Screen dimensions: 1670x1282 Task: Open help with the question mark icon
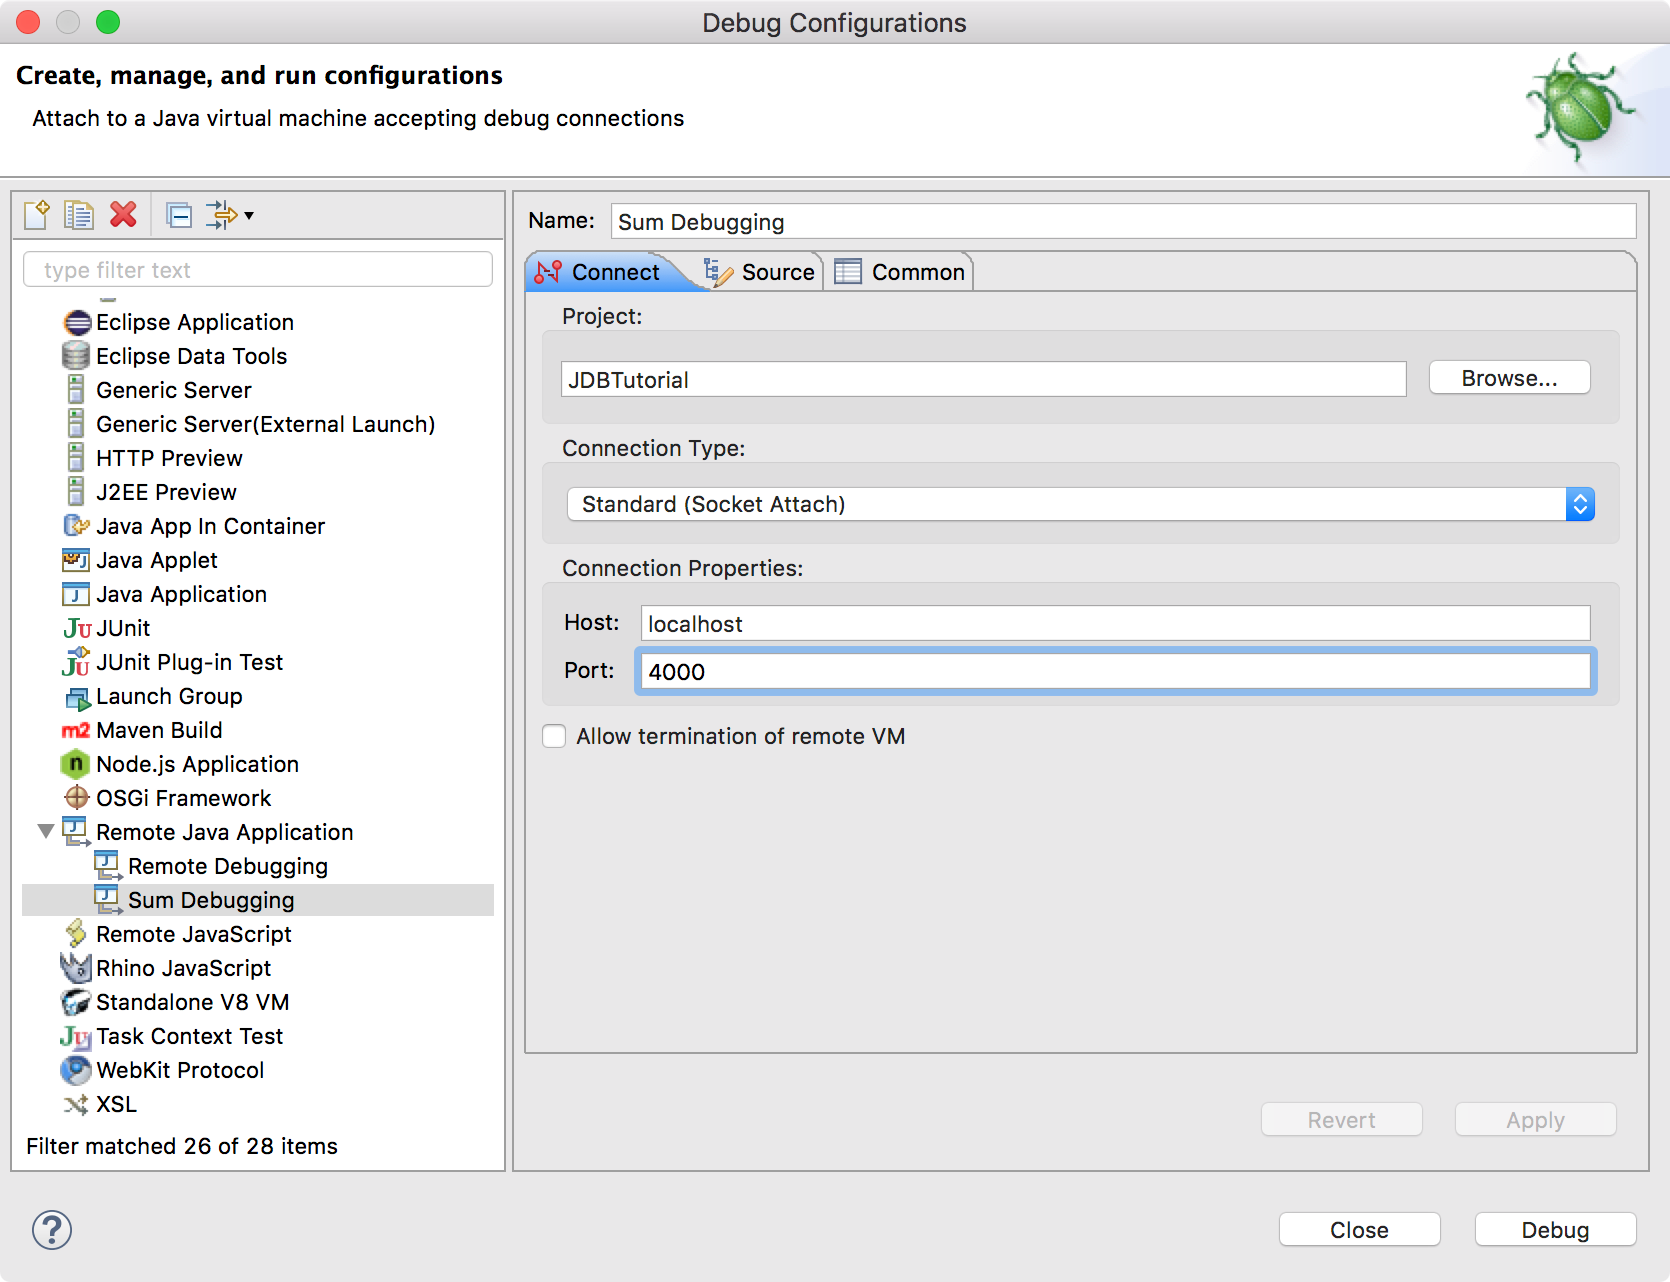point(52,1230)
